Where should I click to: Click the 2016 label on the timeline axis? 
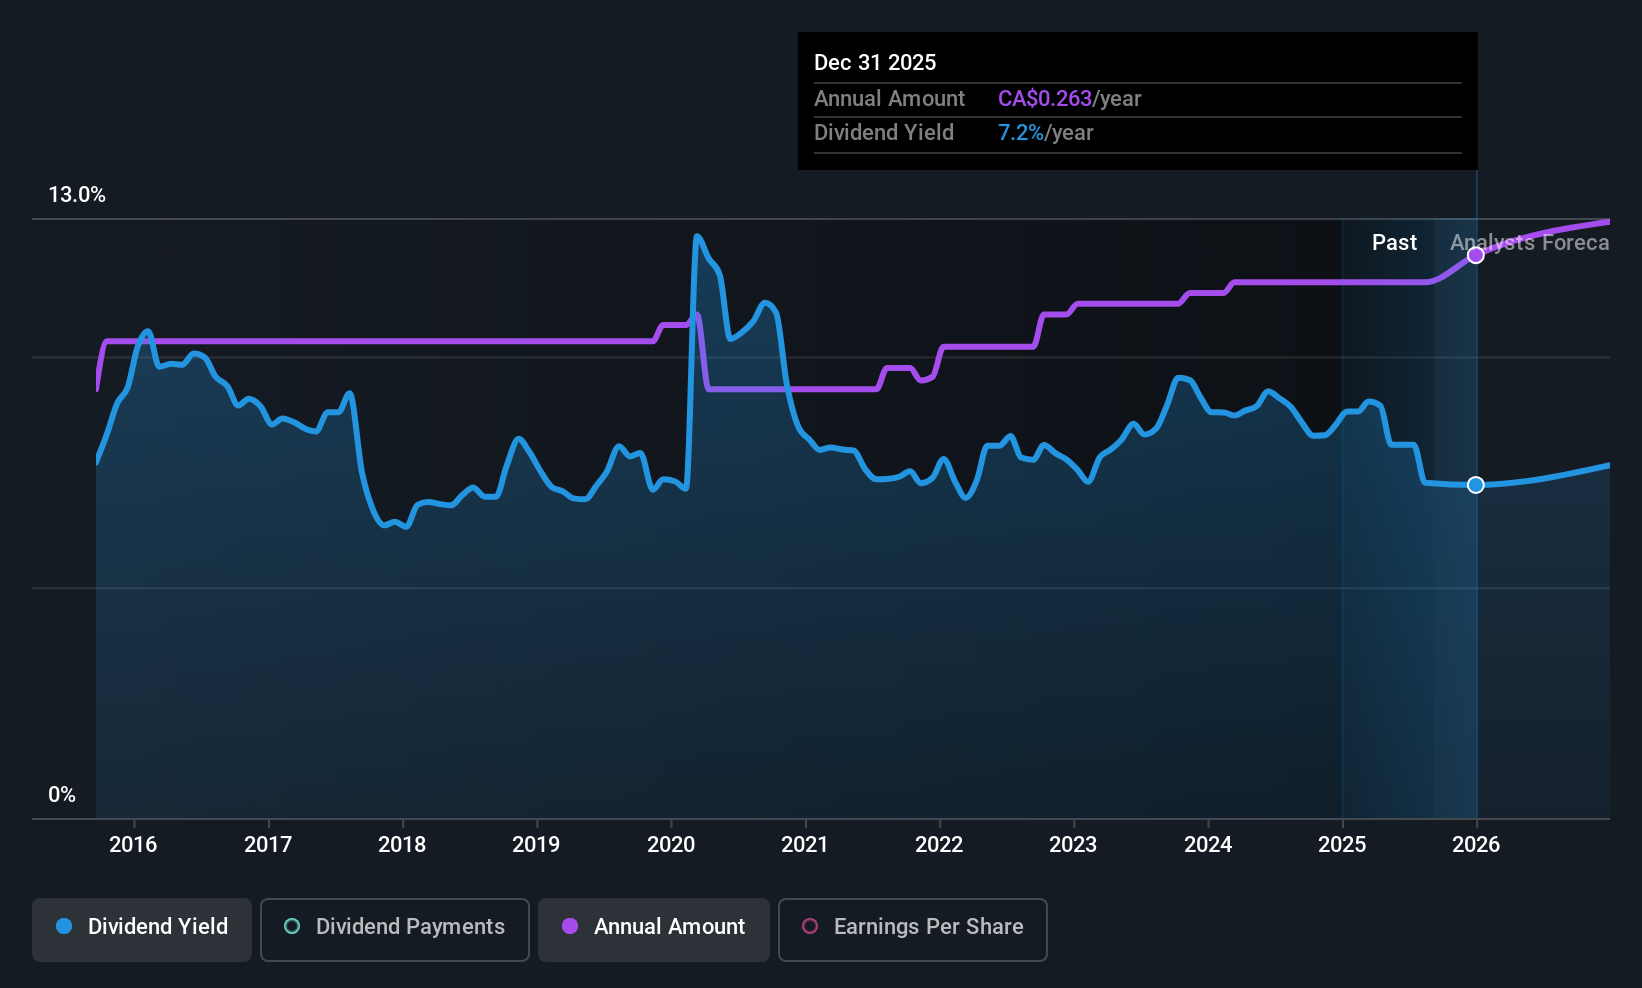pos(133,844)
